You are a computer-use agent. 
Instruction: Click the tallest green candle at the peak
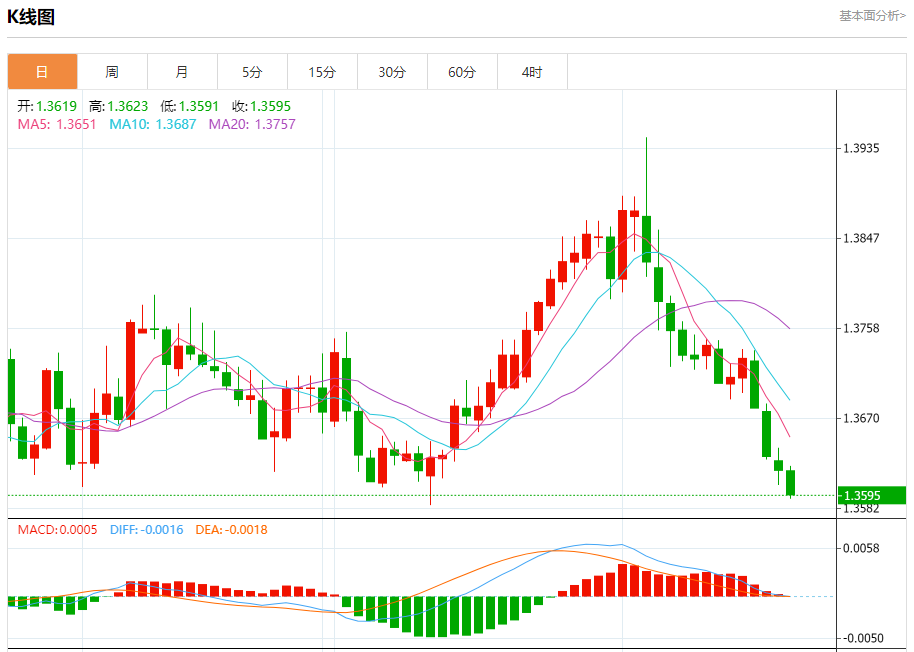coord(646,239)
